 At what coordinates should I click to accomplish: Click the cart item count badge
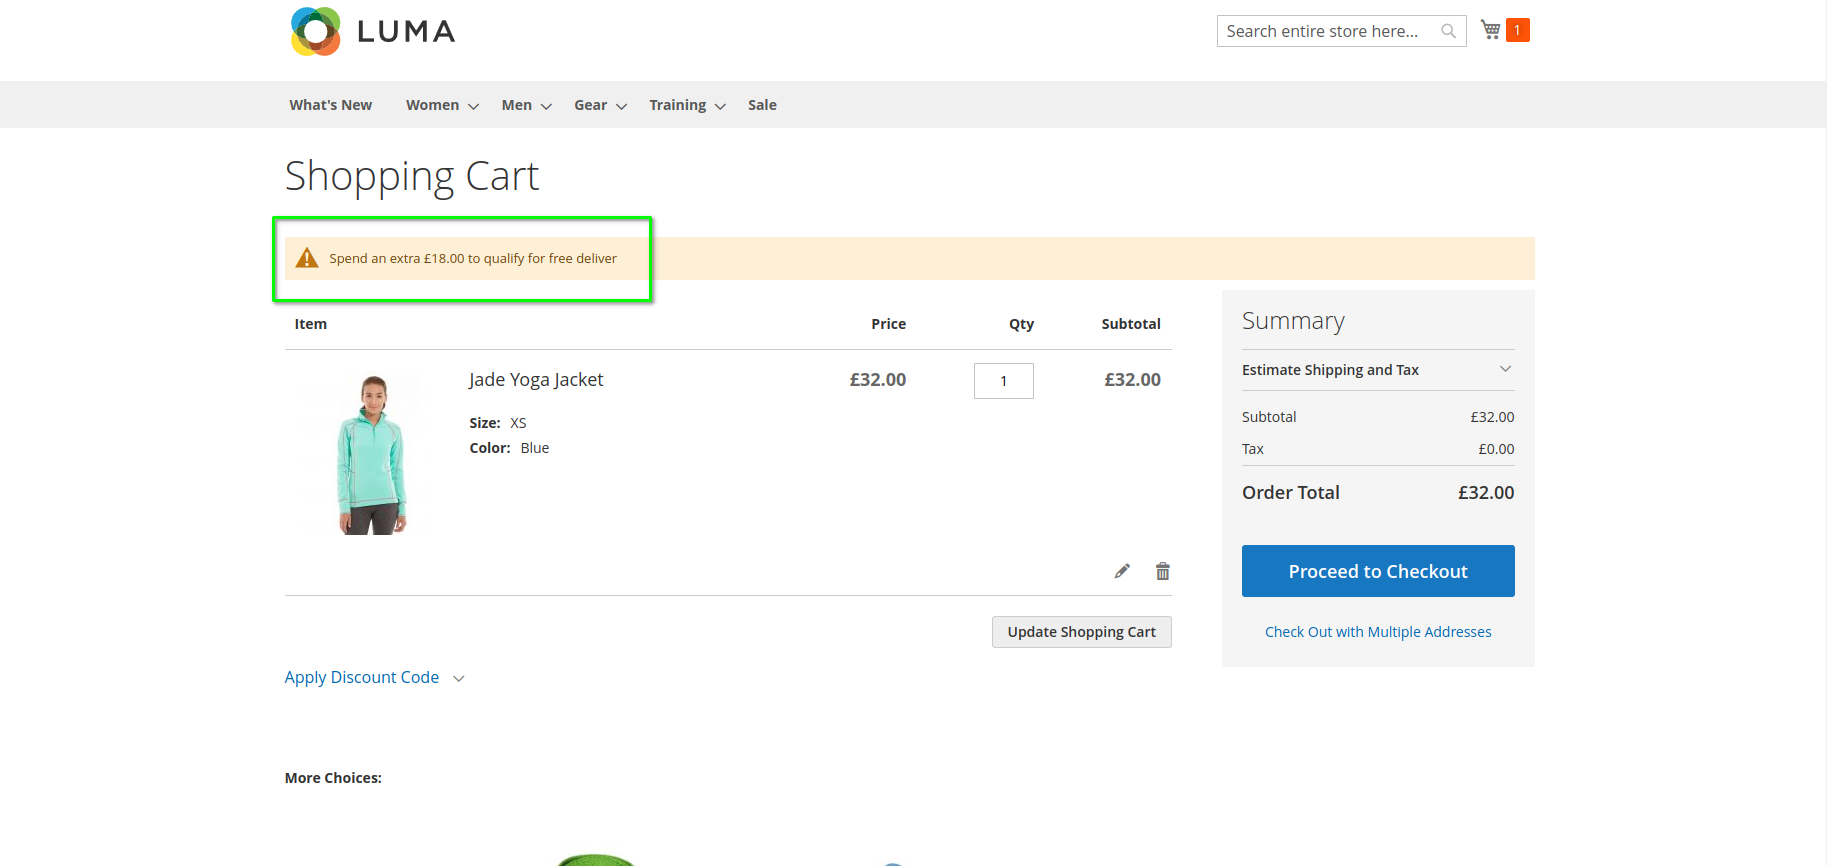[x=1517, y=30]
